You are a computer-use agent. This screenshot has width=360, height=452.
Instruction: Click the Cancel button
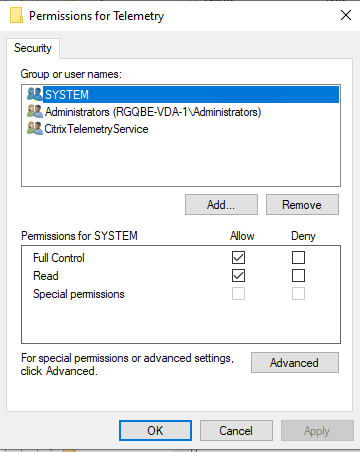click(x=236, y=431)
